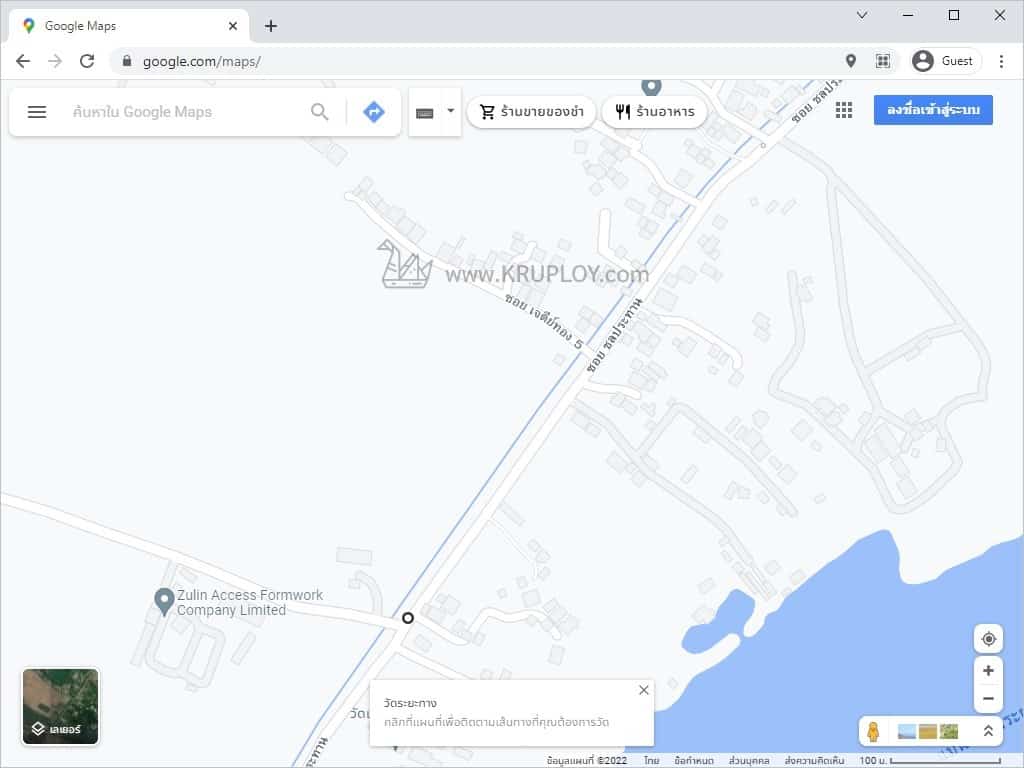Viewport: 1024px width, 768px height.
Task: Select the ร้านอาหาร category chip
Action: coord(655,112)
